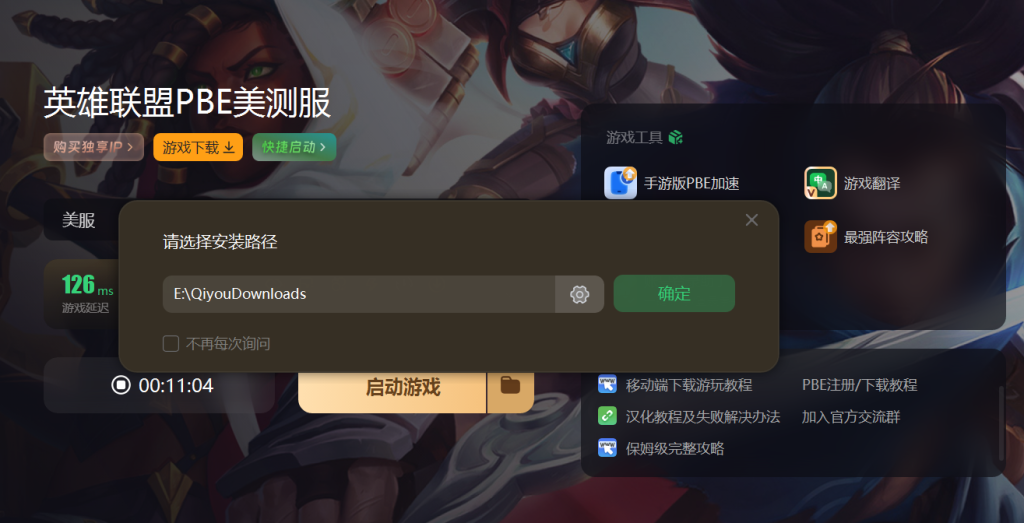Open the 加入官方交流群 link
Image resolution: width=1024 pixels, height=523 pixels.
(x=851, y=417)
